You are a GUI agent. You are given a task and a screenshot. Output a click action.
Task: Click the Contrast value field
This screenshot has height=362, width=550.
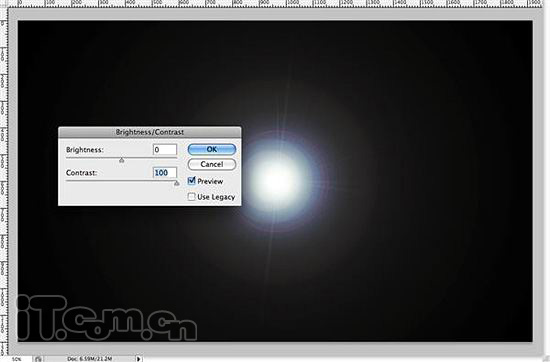click(165, 173)
